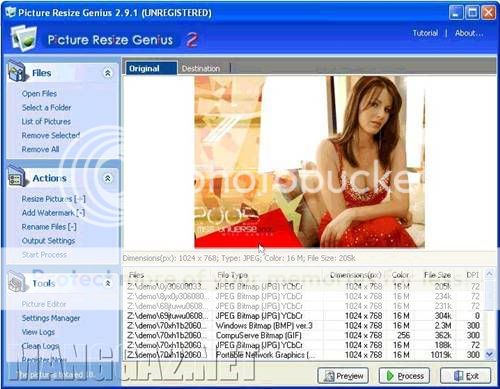Image resolution: width=500 pixels, height=389 pixels.
Task: Choose Select a Folder option
Action: [x=46, y=107]
